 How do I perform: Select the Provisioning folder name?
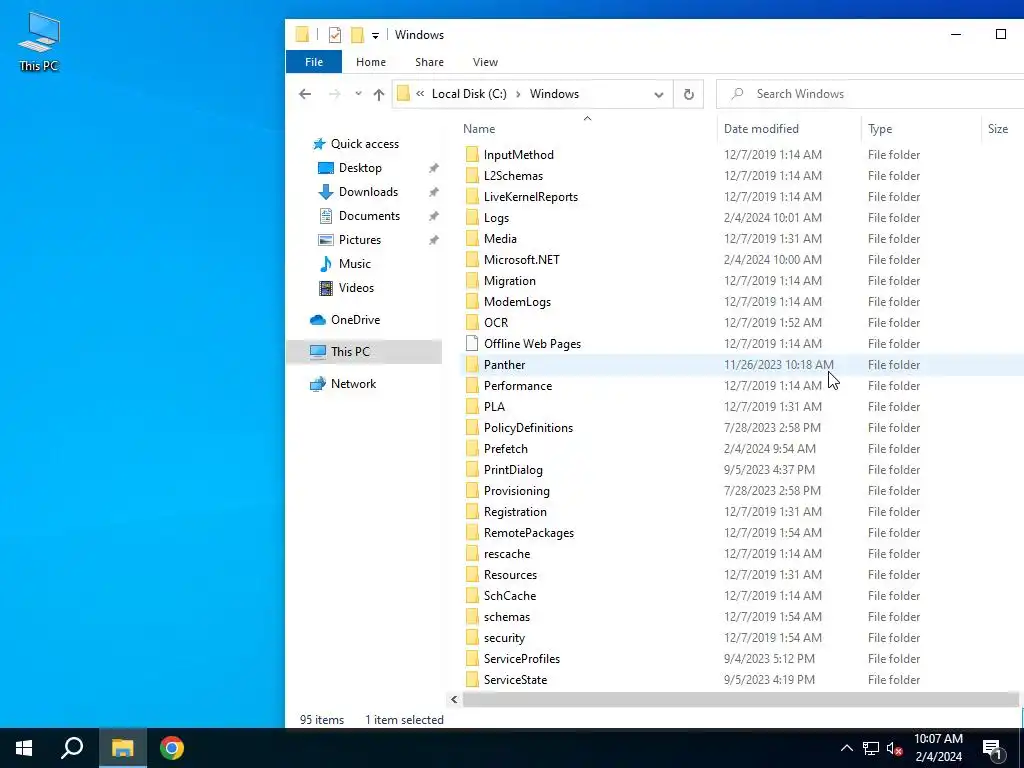click(517, 490)
